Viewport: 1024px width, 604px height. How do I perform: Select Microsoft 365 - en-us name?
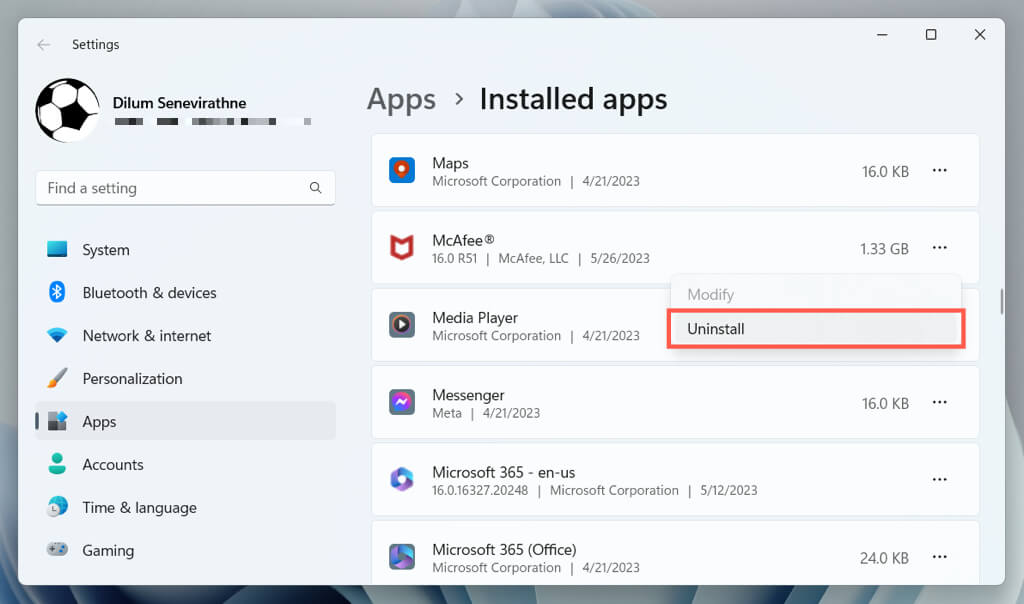click(x=504, y=472)
